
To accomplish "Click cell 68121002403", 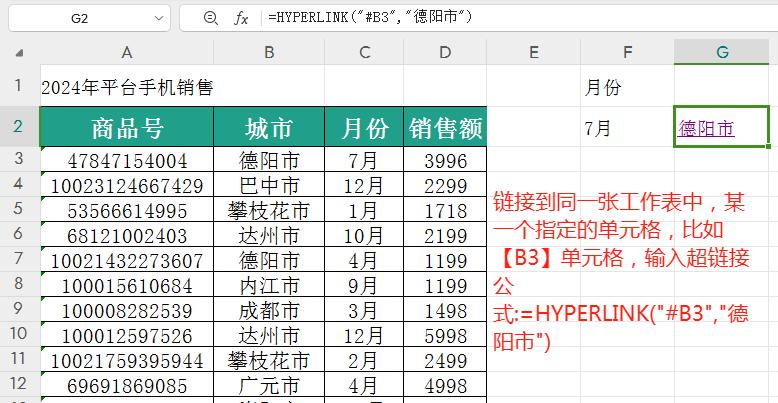I will pos(127,236).
